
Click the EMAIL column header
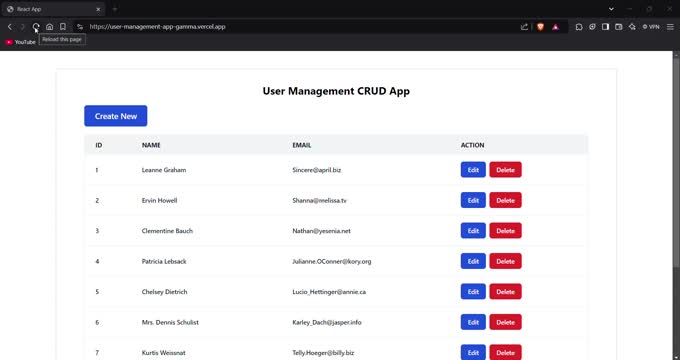pos(301,145)
